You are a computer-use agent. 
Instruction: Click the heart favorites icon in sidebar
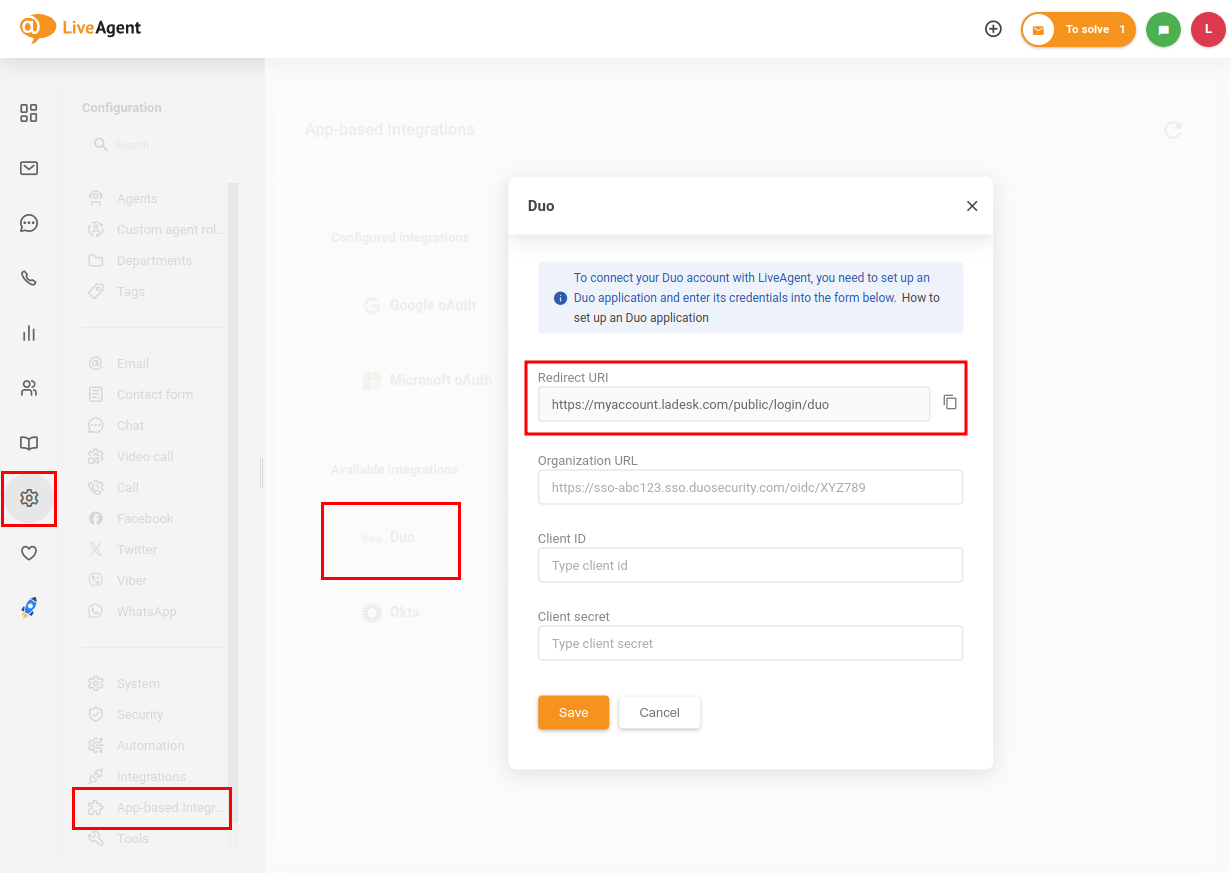click(28, 552)
